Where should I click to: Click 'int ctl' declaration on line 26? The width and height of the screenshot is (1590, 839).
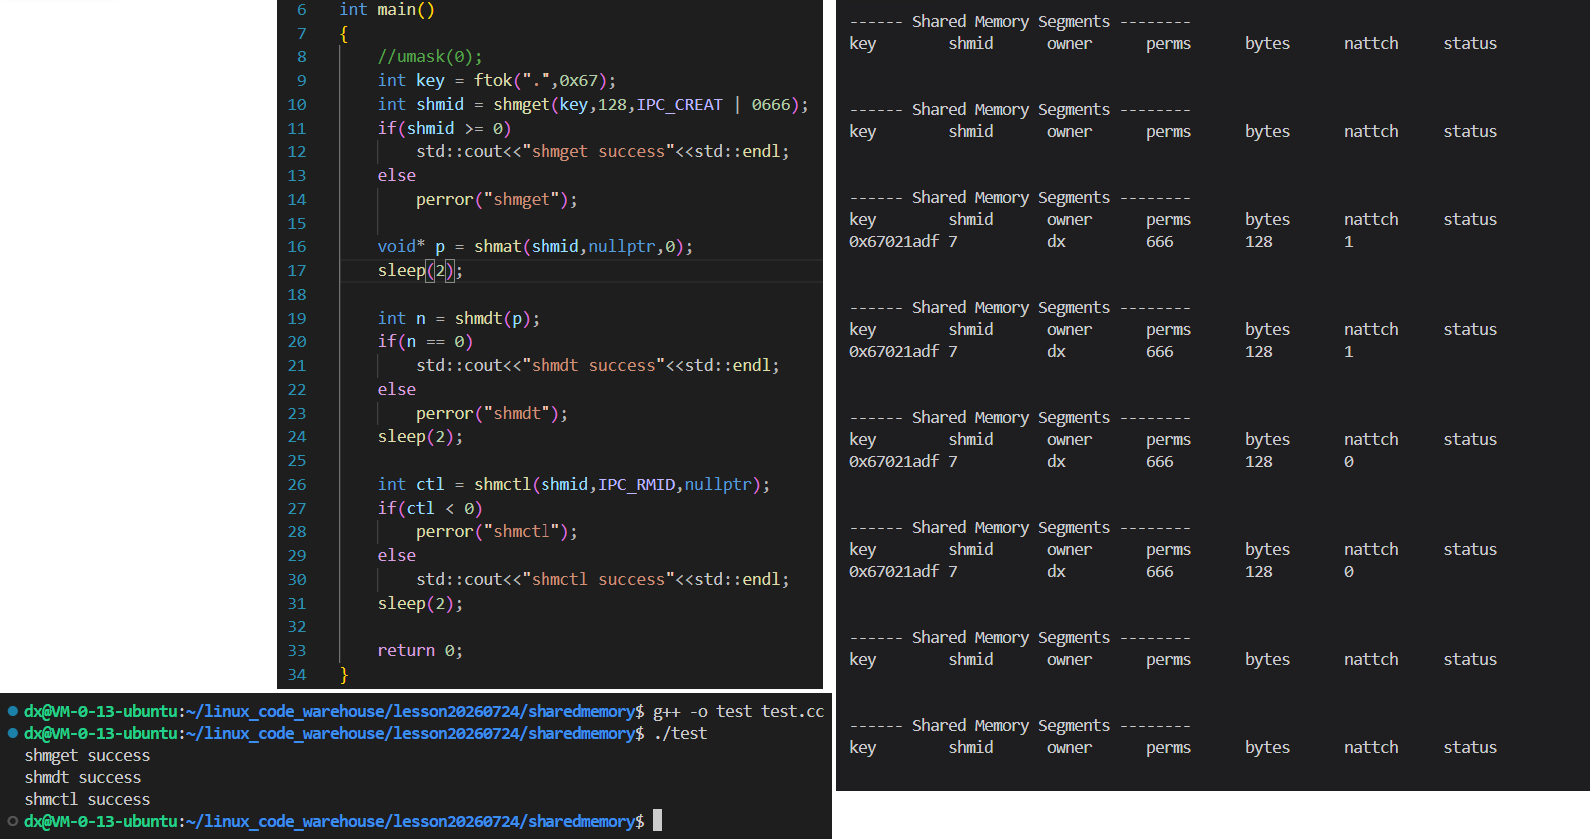pos(411,485)
